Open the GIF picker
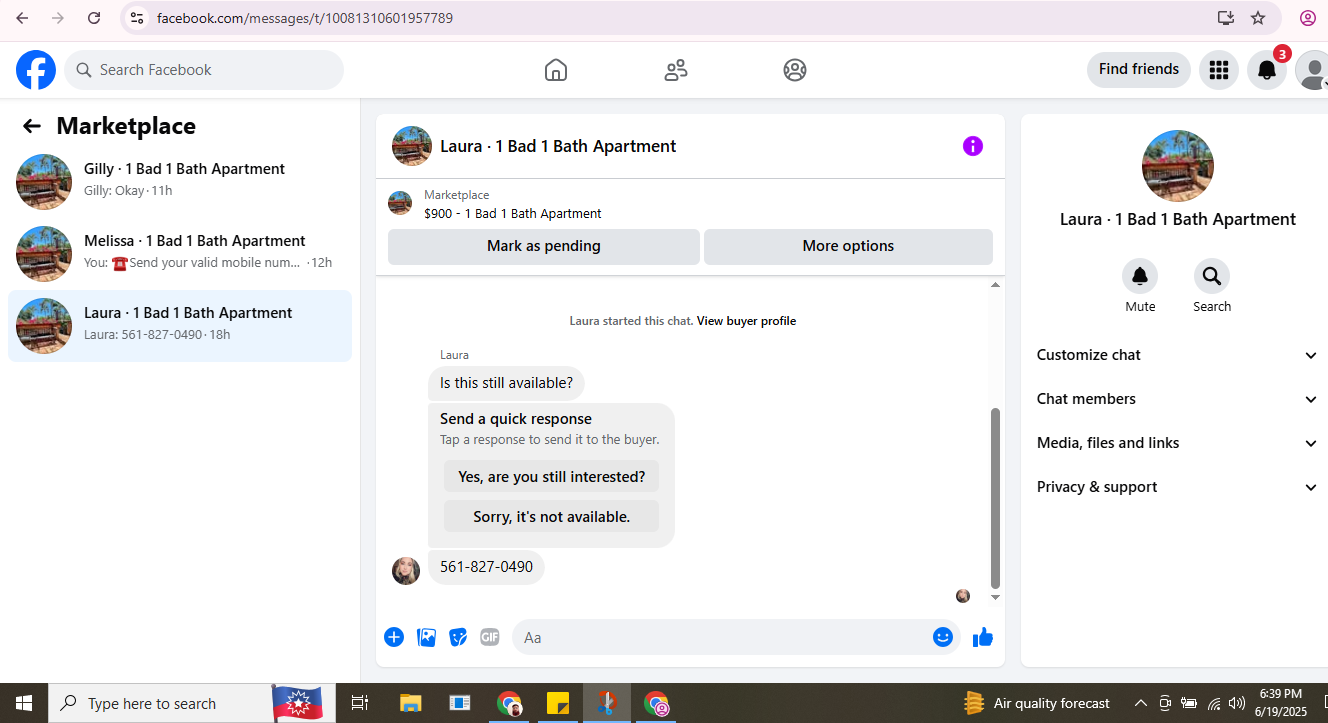This screenshot has width=1328, height=723. pyautogui.click(x=489, y=637)
